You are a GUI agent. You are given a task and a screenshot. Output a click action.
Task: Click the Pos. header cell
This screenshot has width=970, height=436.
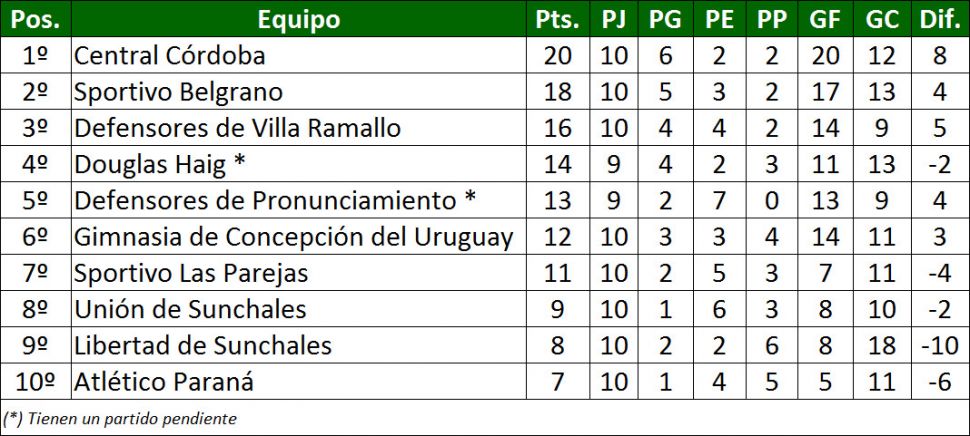[35, 19]
